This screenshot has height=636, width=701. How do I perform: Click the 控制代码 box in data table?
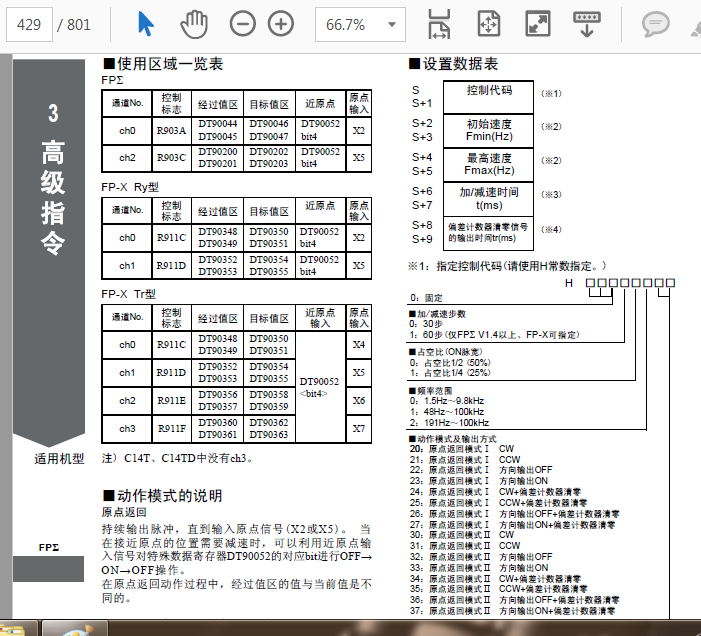[x=489, y=91]
